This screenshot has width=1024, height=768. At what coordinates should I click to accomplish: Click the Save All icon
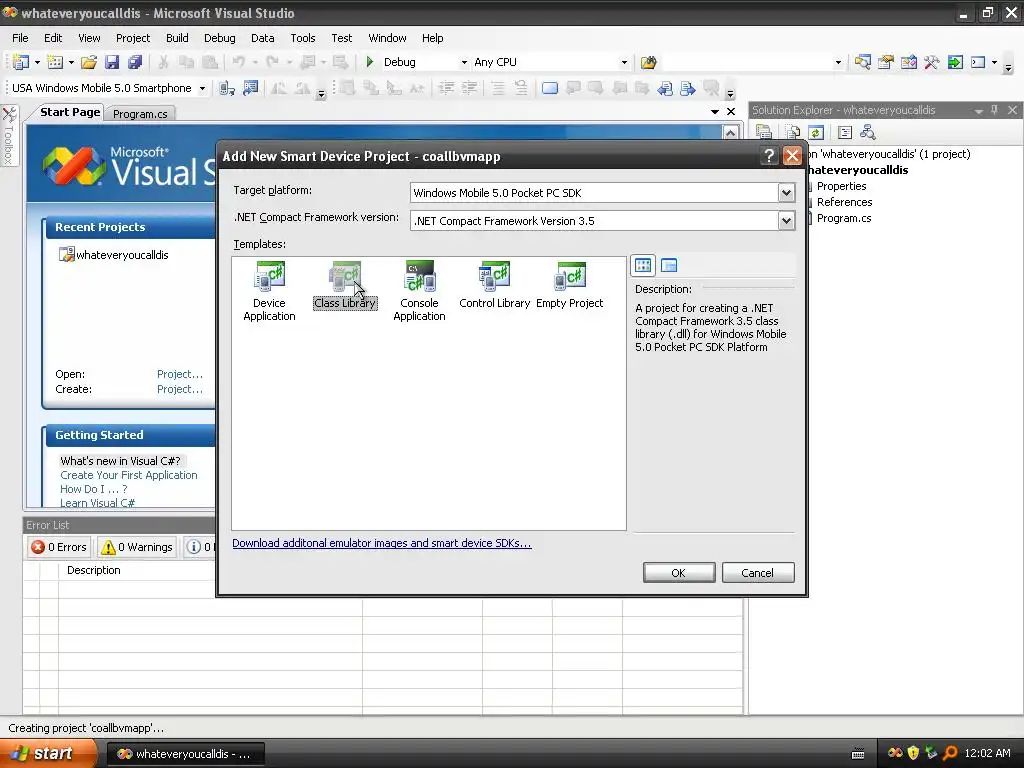[135, 62]
